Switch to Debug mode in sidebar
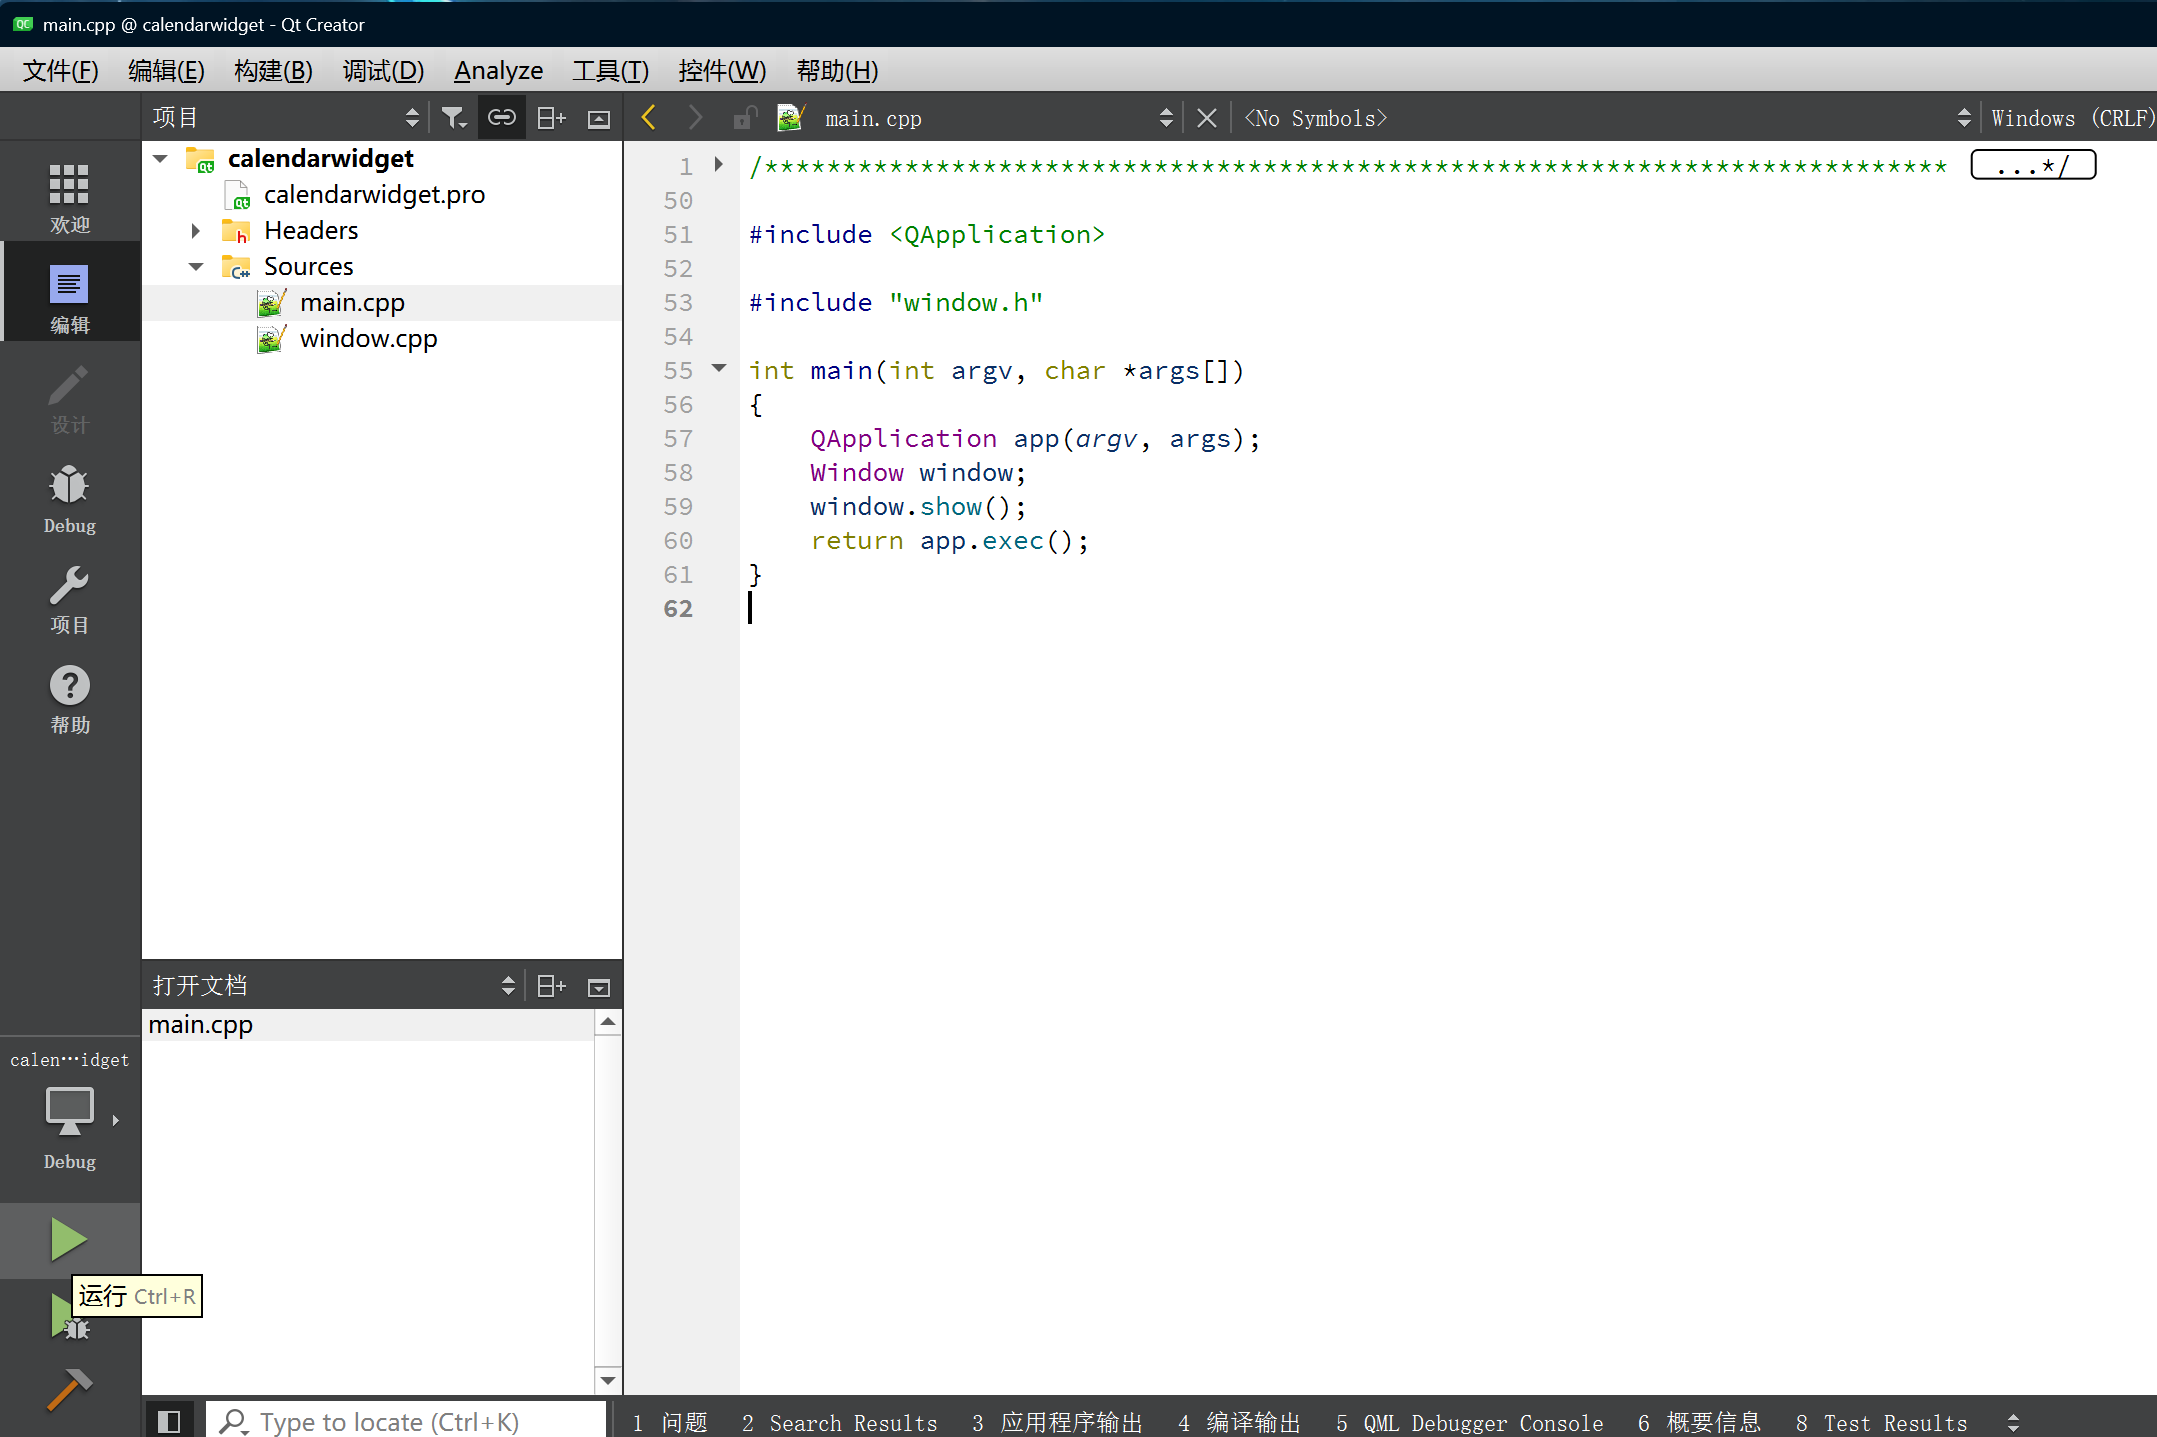Viewport: 2157px width, 1437px height. point(69,498)
